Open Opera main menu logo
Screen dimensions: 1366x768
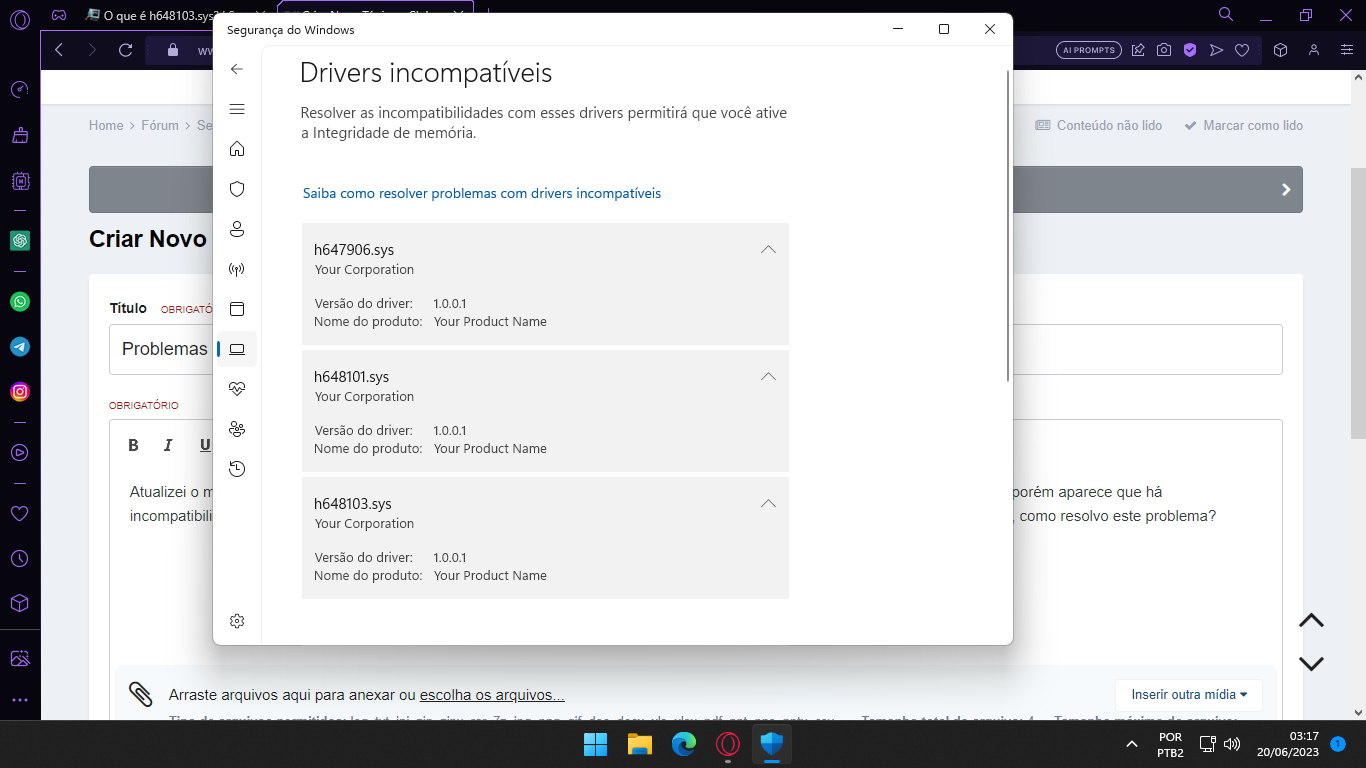pyautogui.click(x=19, y=19)
